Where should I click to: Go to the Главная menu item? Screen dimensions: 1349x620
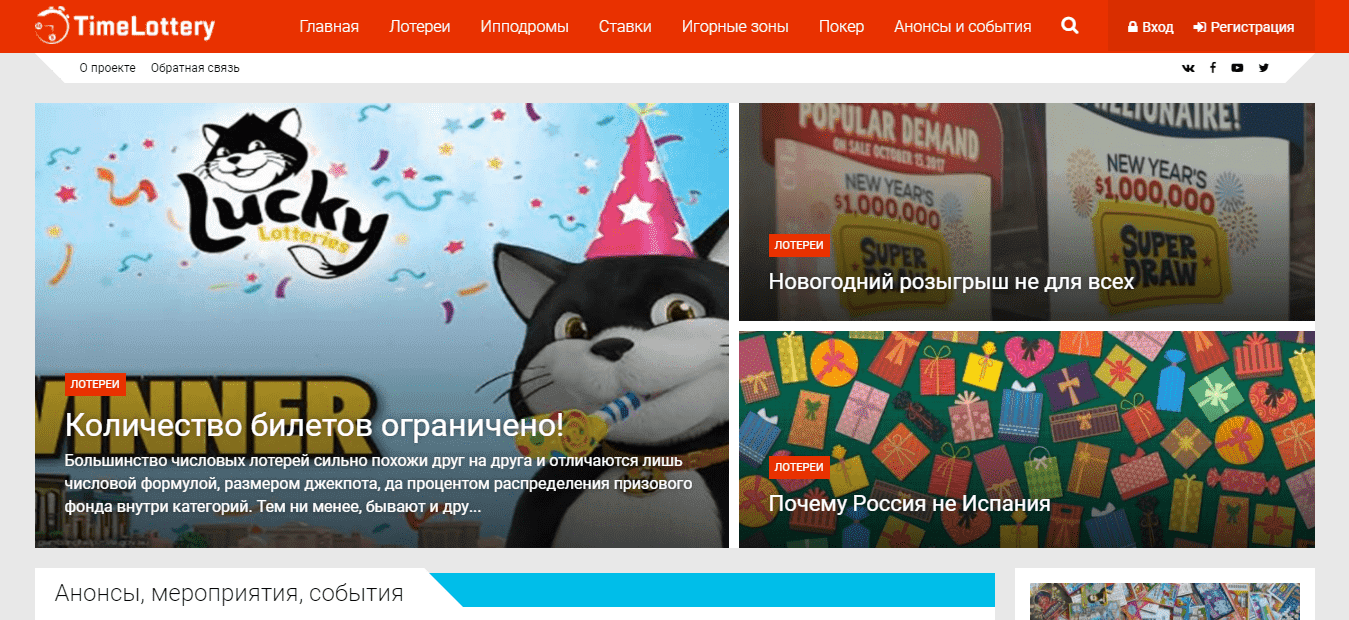click(329, 26)
